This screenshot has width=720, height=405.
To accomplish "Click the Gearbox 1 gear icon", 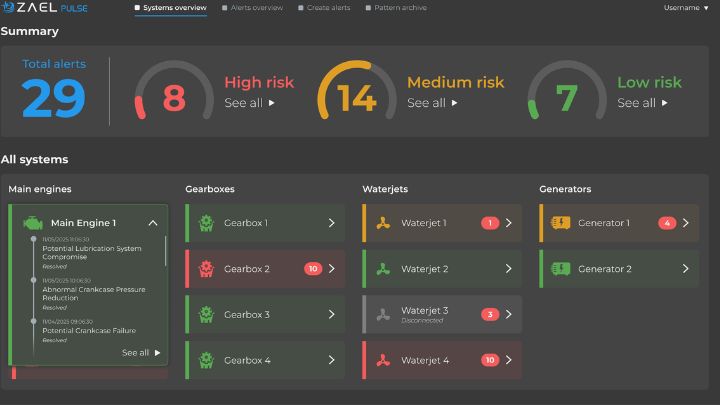I will point(207,223).
